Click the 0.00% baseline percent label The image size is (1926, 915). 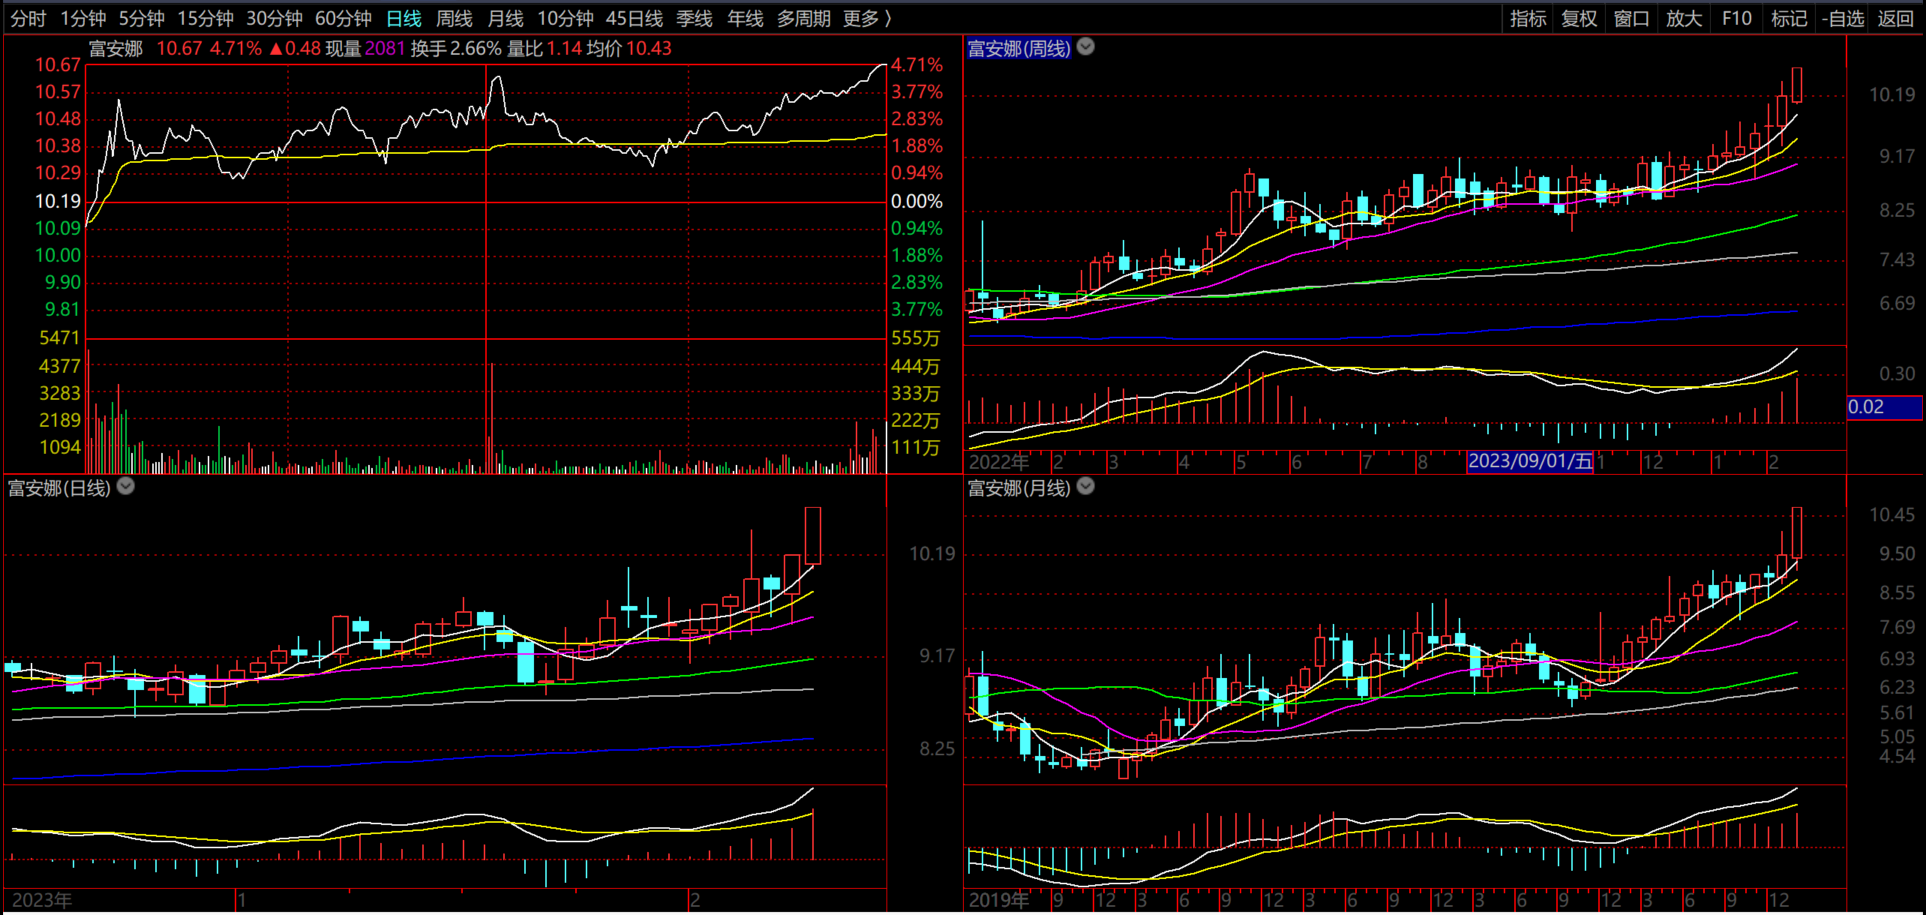pos(917,202)
